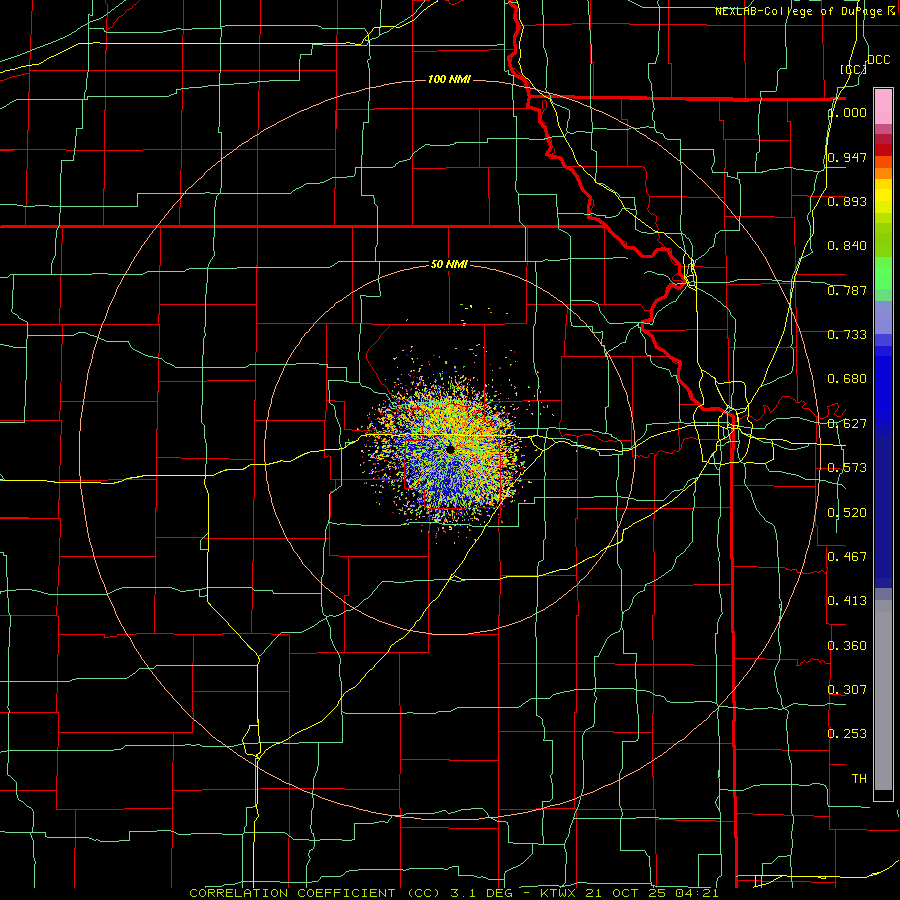Pick the pink segment atop color bar

(883, 106)
